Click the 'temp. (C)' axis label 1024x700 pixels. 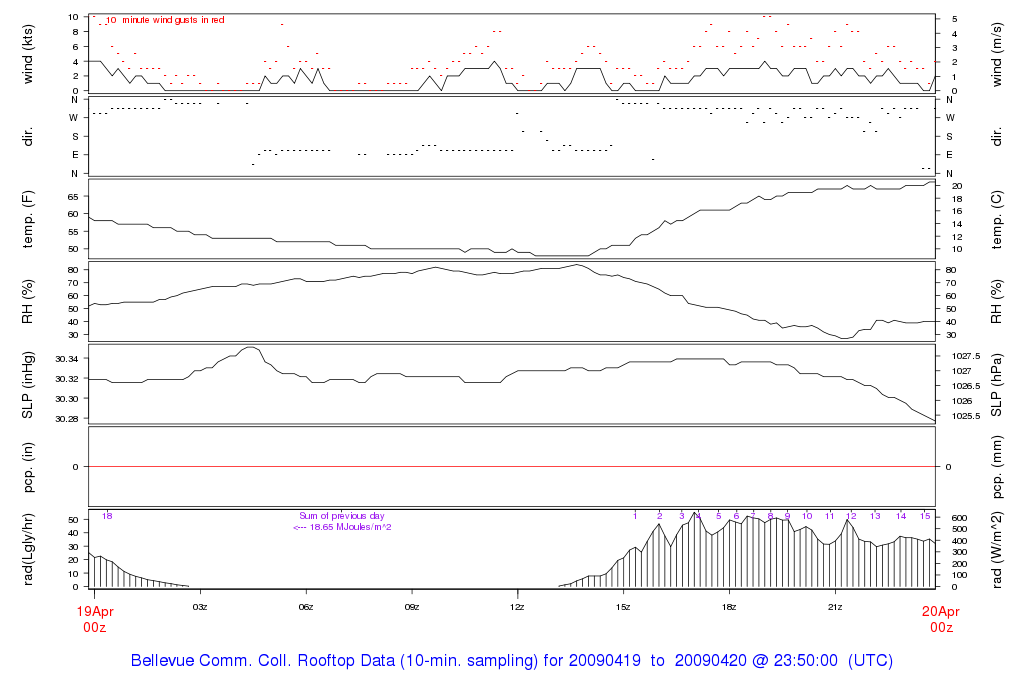[997, 219]
